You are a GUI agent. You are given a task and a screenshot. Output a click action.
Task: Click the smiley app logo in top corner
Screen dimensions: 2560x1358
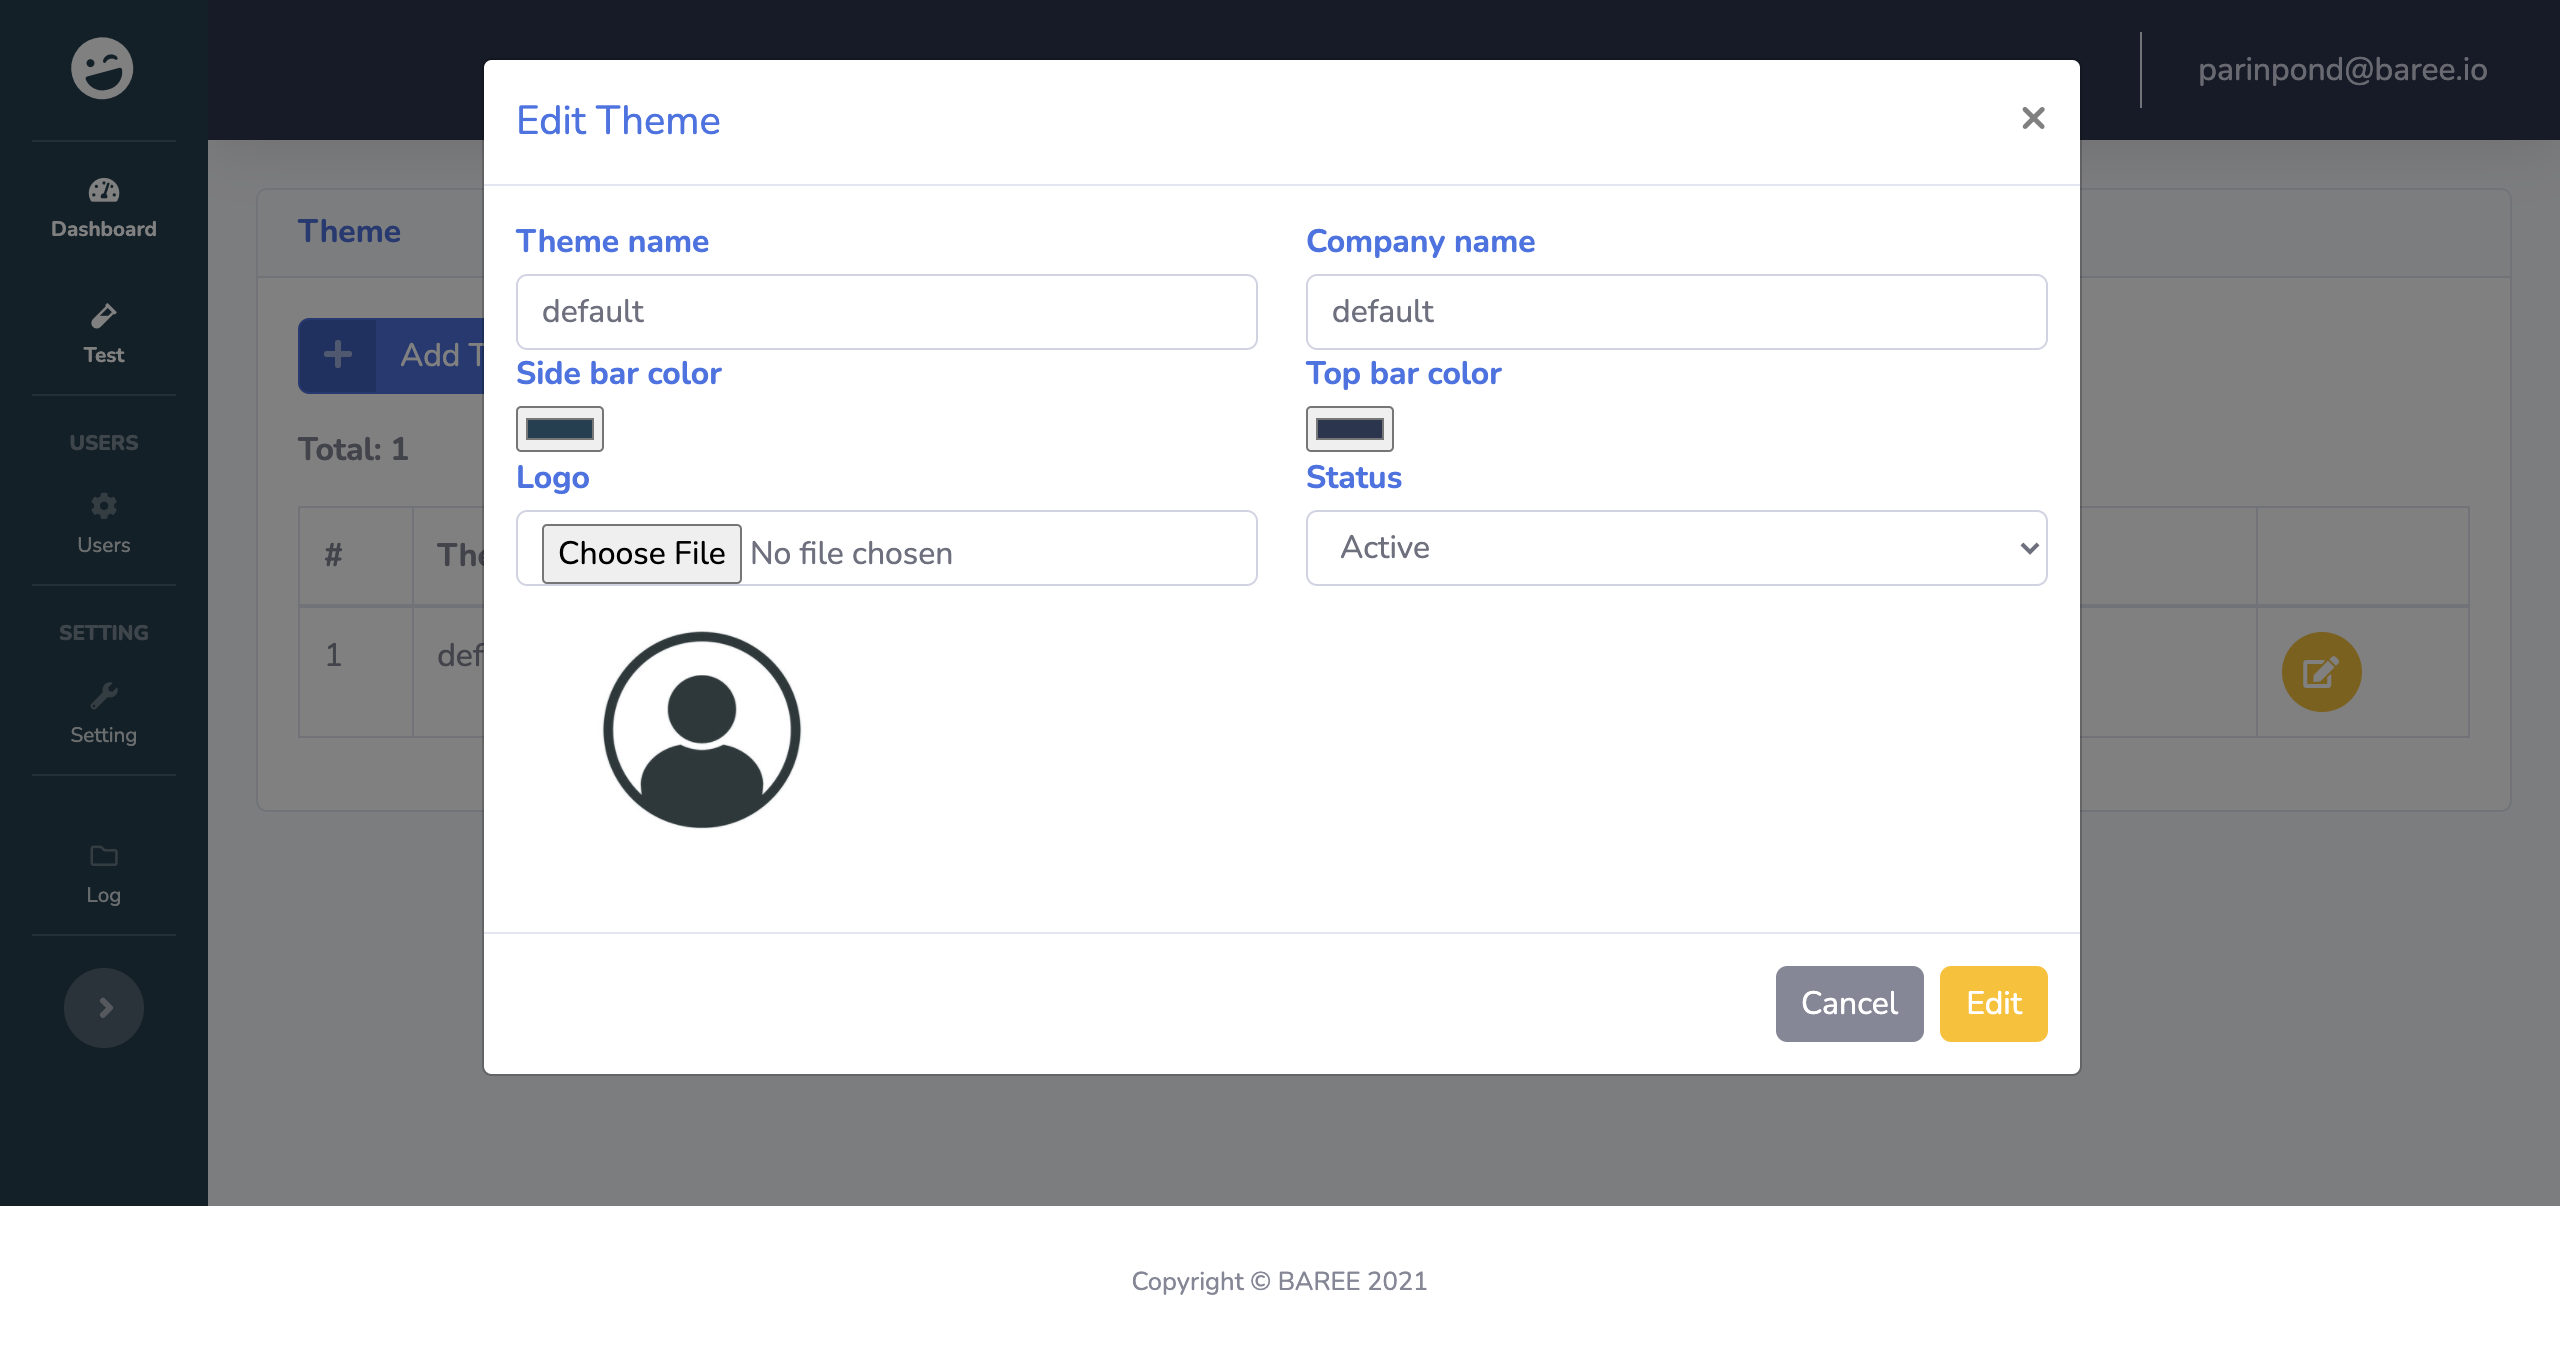pos(103,68)
